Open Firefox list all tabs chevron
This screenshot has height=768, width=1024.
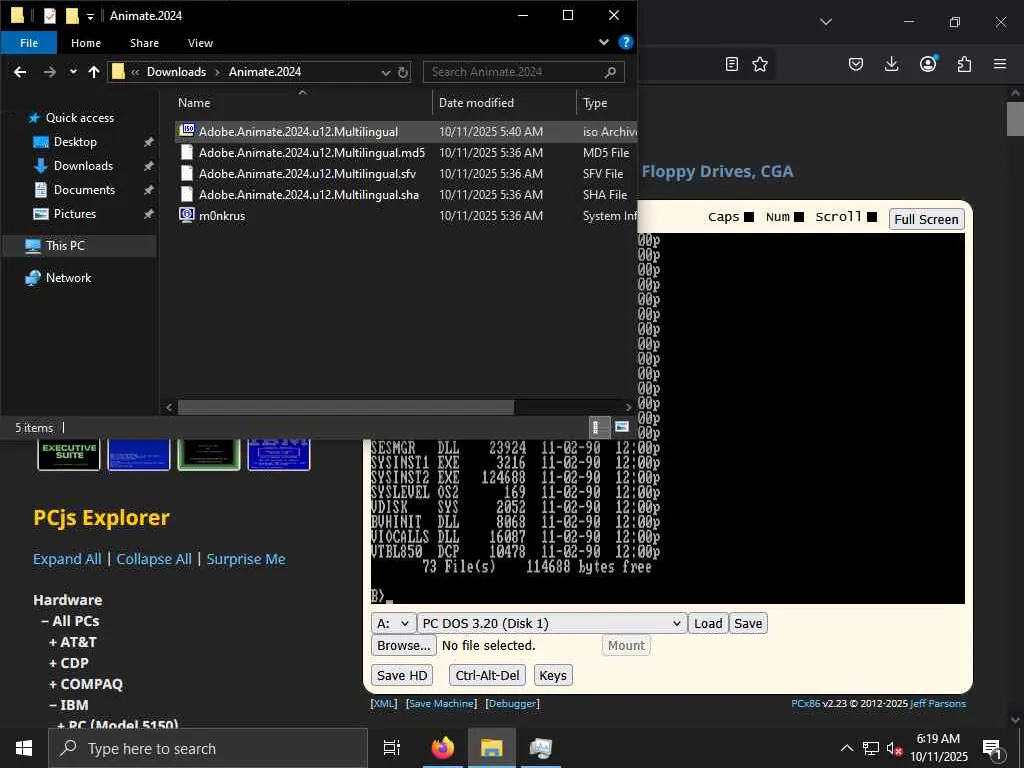point(825,22)
